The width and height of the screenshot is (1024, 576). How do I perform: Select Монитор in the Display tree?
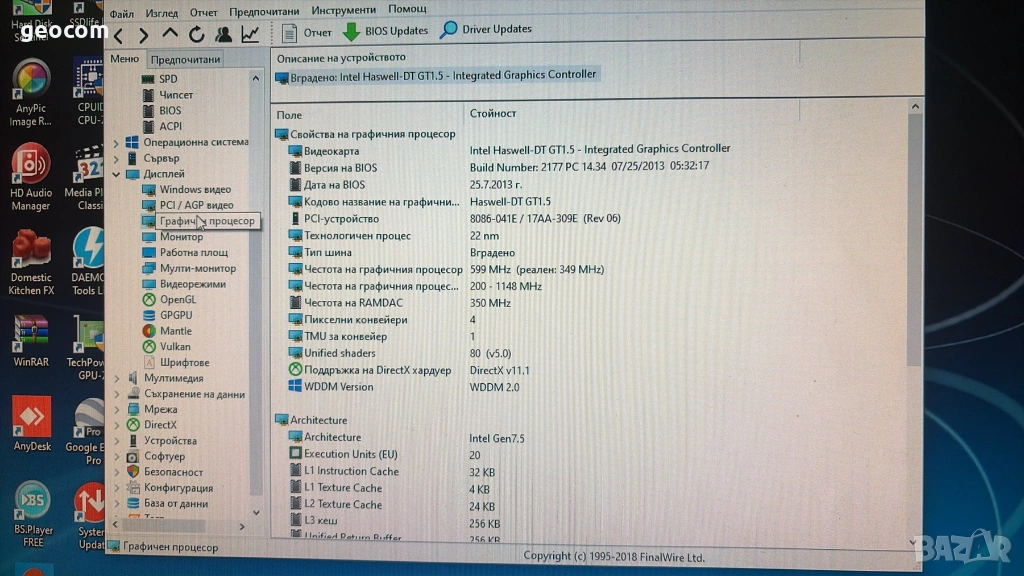181,237
